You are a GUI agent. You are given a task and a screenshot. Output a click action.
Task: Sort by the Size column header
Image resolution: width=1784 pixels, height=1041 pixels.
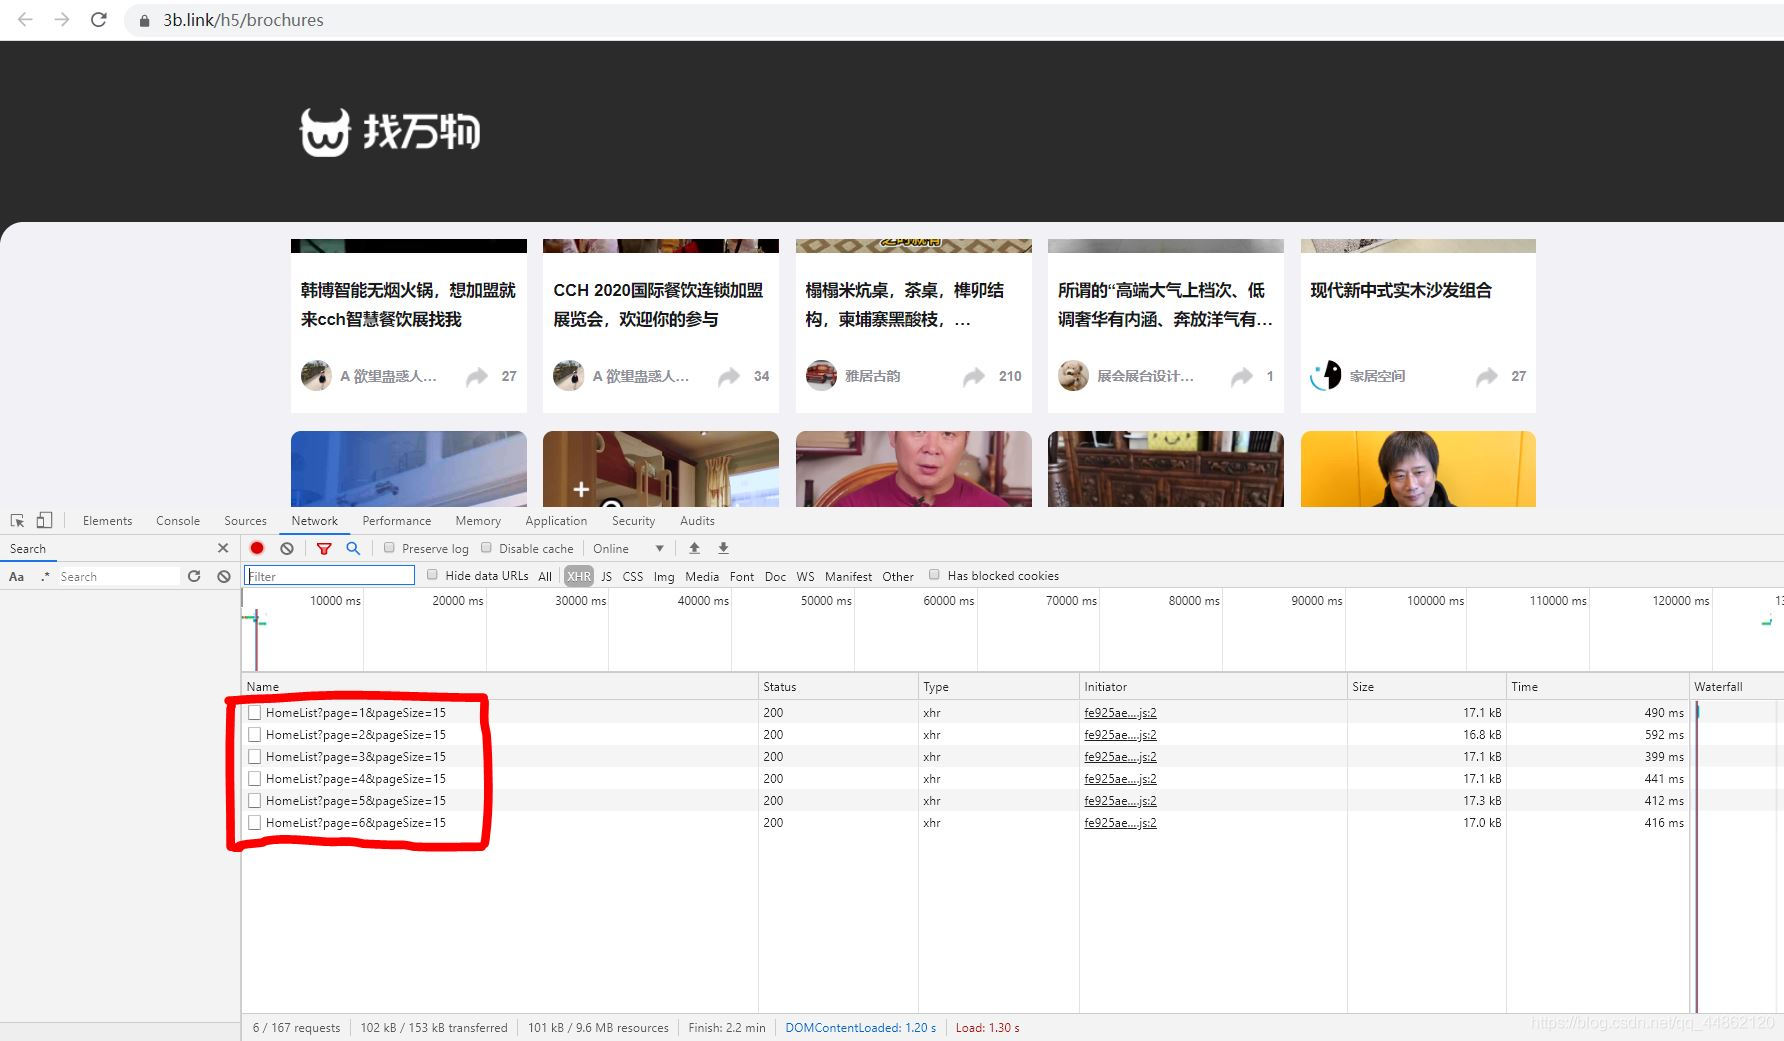click(x=1426, y=686)
